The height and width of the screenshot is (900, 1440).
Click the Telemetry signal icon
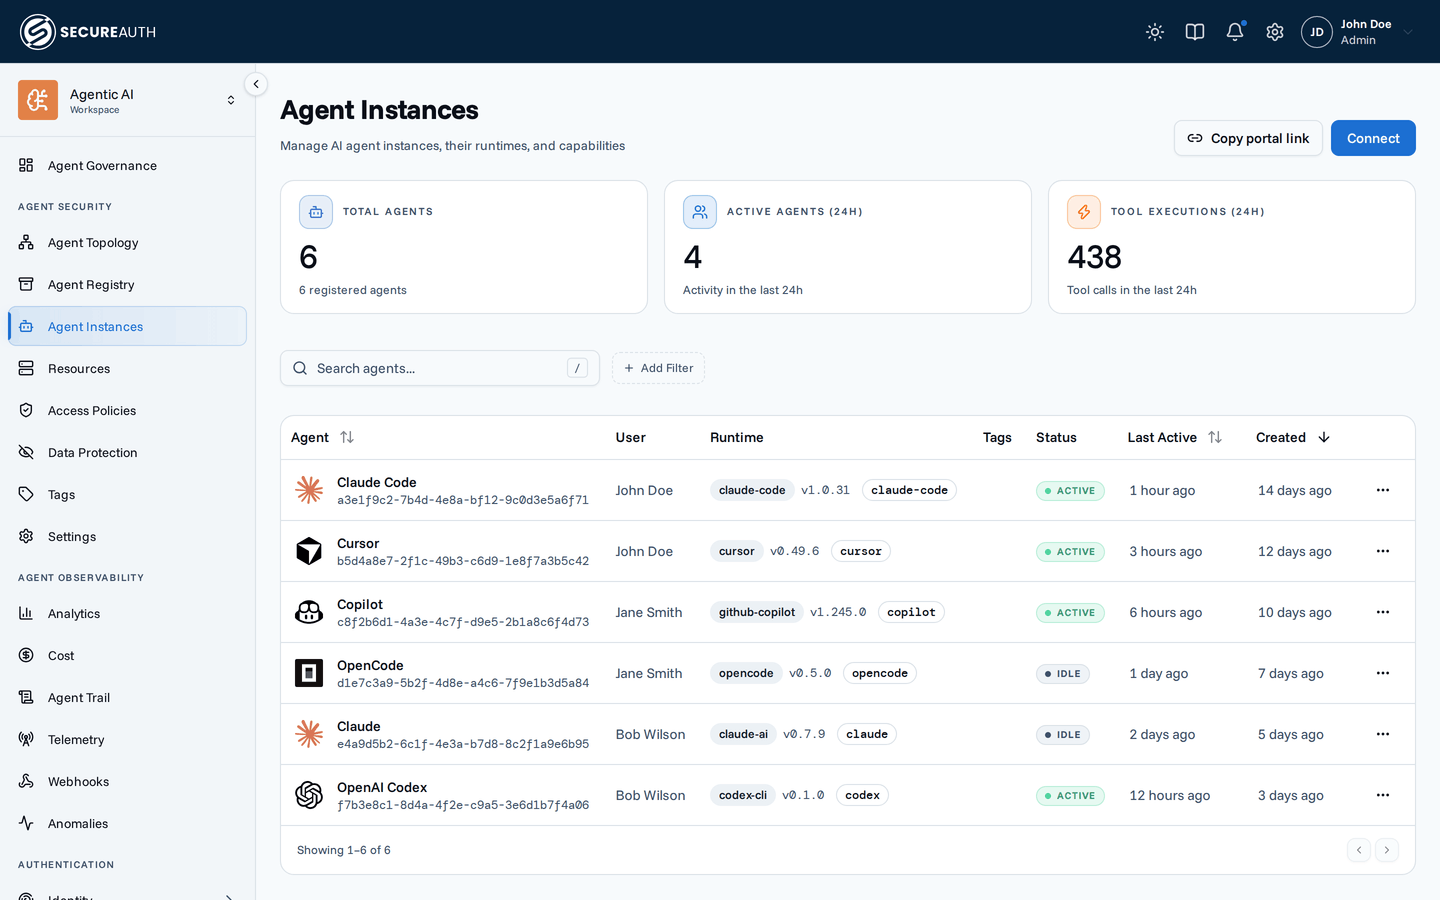[26, 739]
